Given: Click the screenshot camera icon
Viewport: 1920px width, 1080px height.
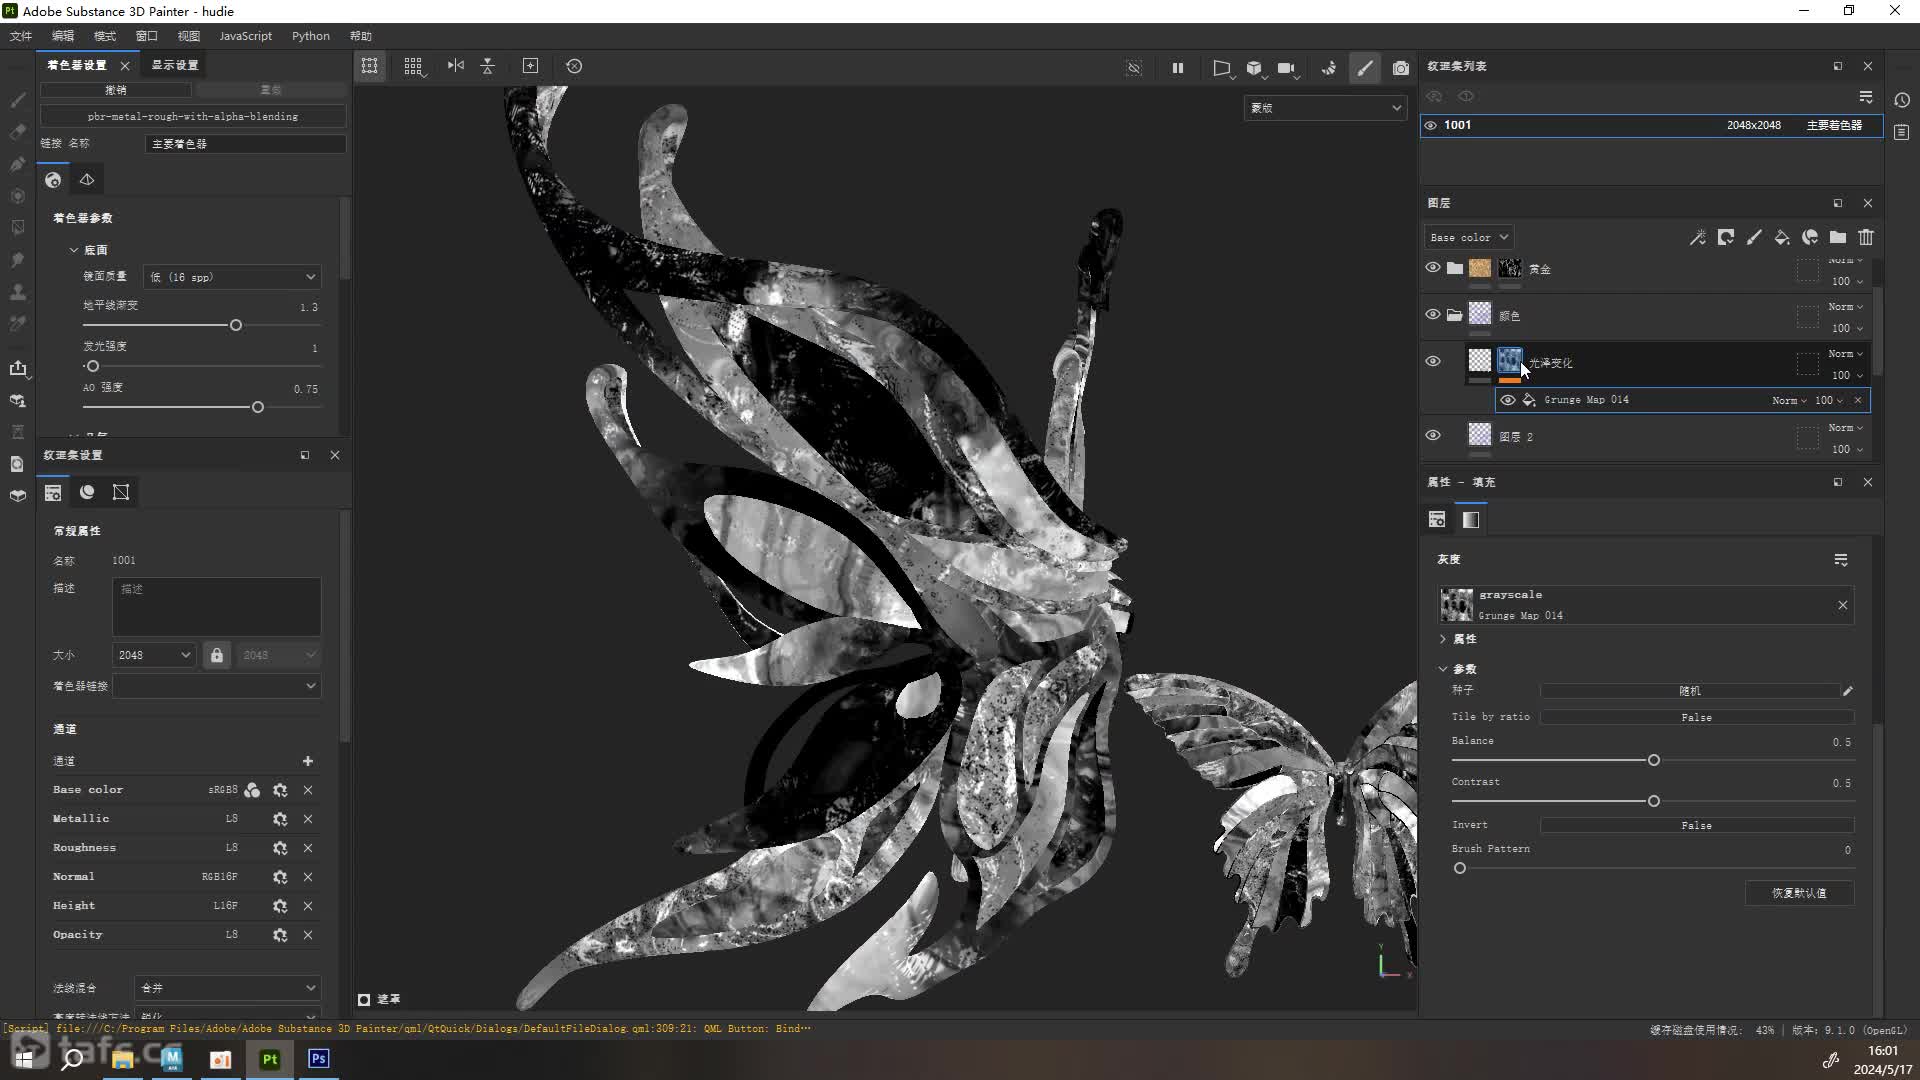Looking at the screenshot, I should pos(1401,68).
